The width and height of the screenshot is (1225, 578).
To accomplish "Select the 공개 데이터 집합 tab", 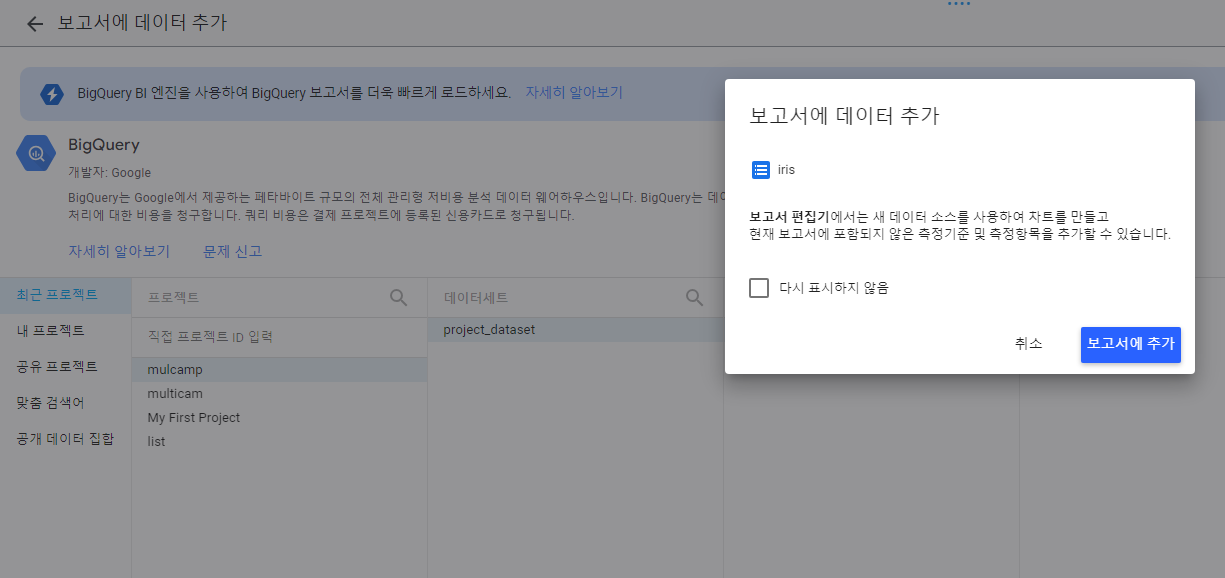I will tap(66, 438).
